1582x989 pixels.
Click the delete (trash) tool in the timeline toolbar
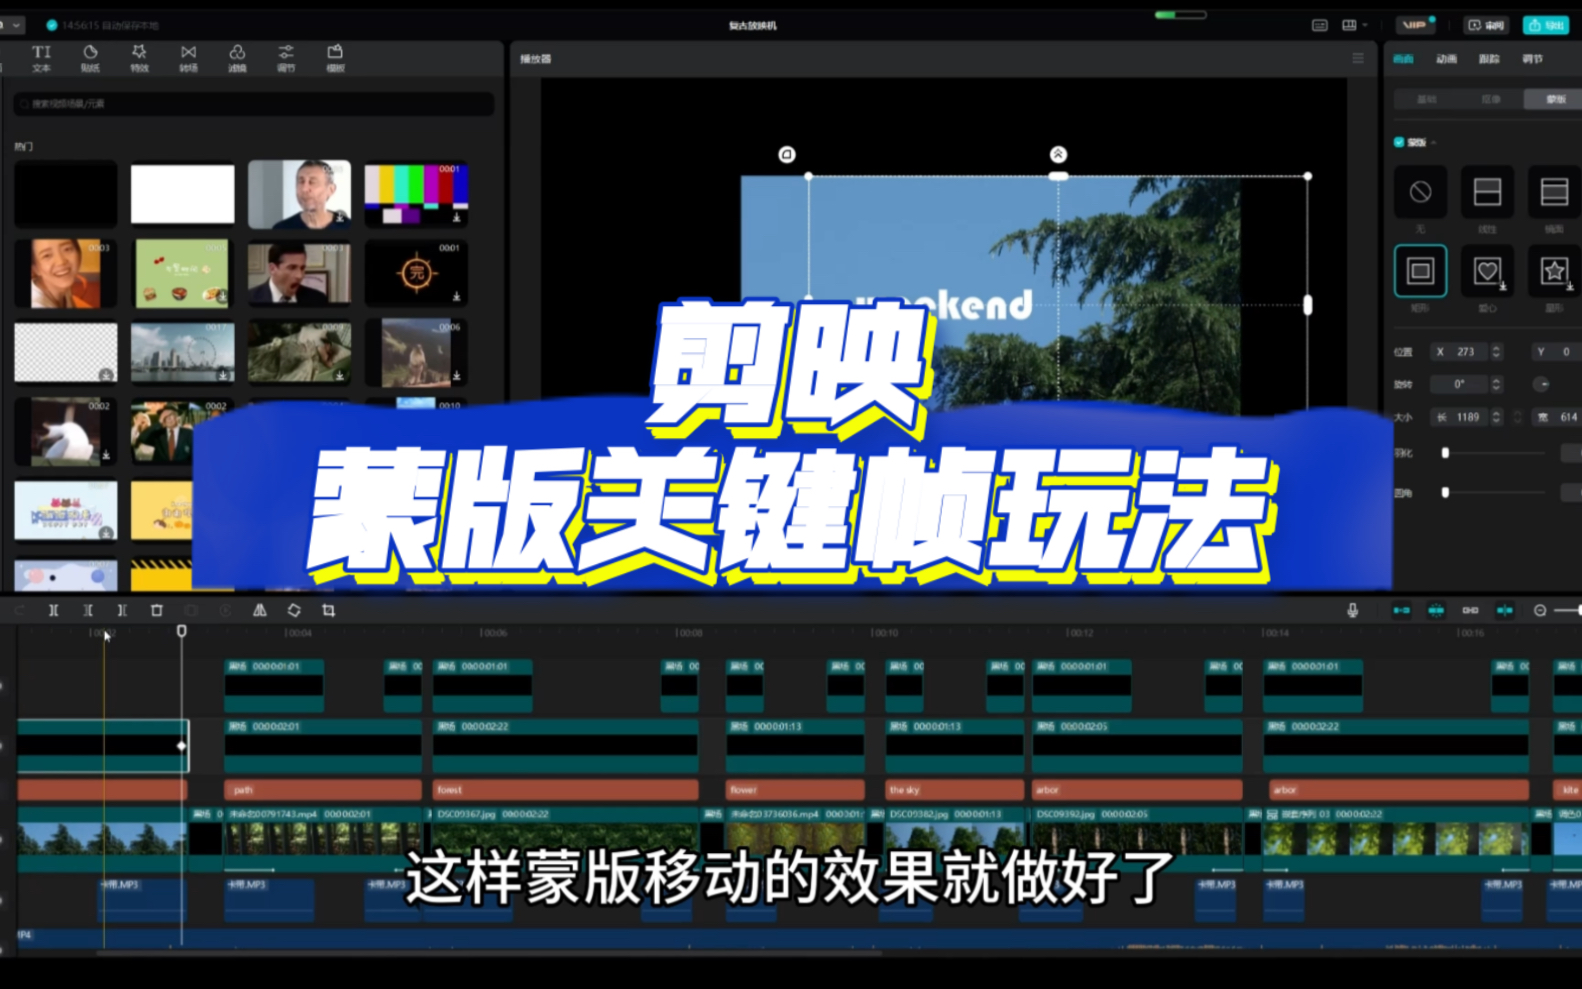pyautogui.click(x=157, y=610)
